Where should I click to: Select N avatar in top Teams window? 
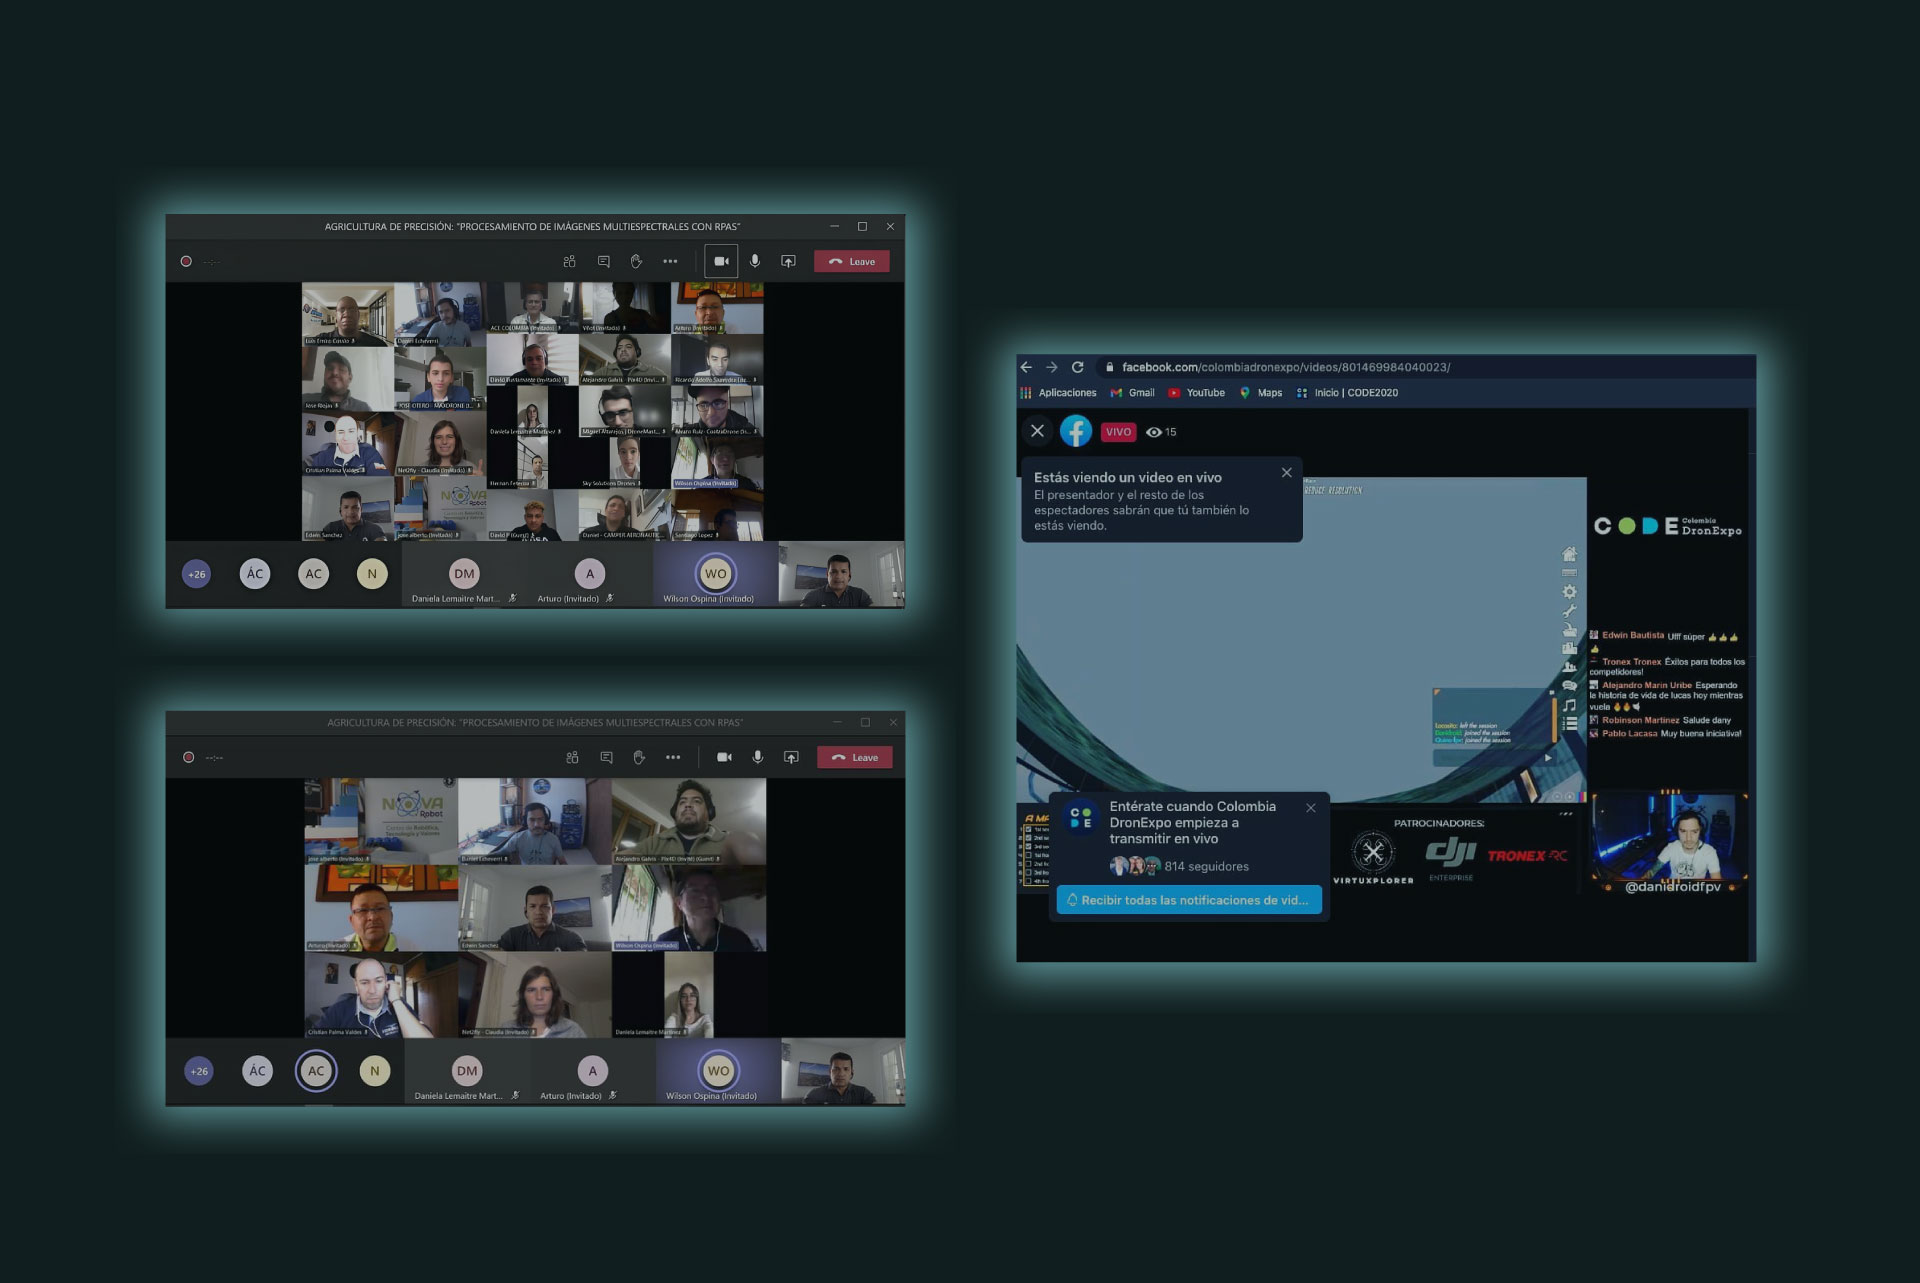(372, 573)
